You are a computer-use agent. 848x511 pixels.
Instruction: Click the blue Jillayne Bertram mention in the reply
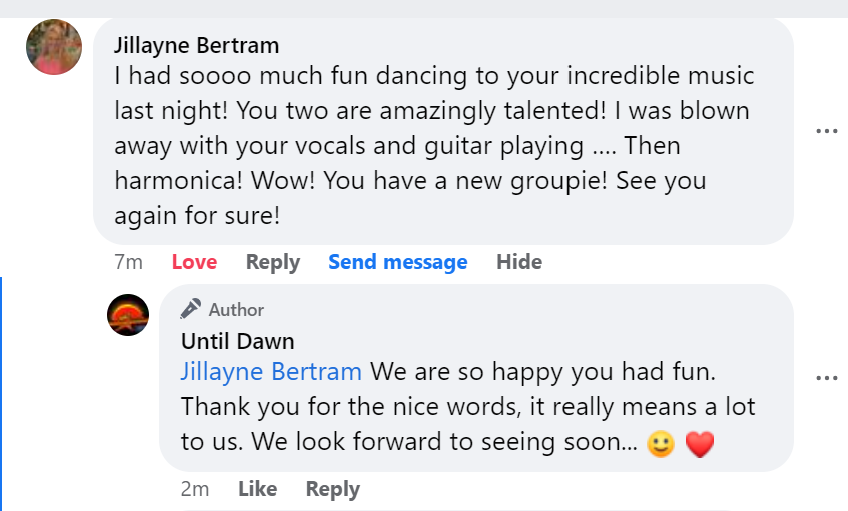click(x=271, y=372)
